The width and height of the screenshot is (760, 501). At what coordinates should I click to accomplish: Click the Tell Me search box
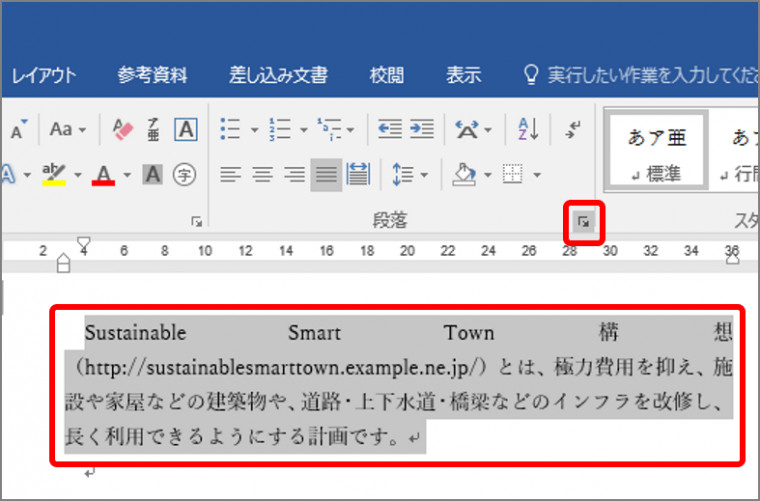[652, 76]
